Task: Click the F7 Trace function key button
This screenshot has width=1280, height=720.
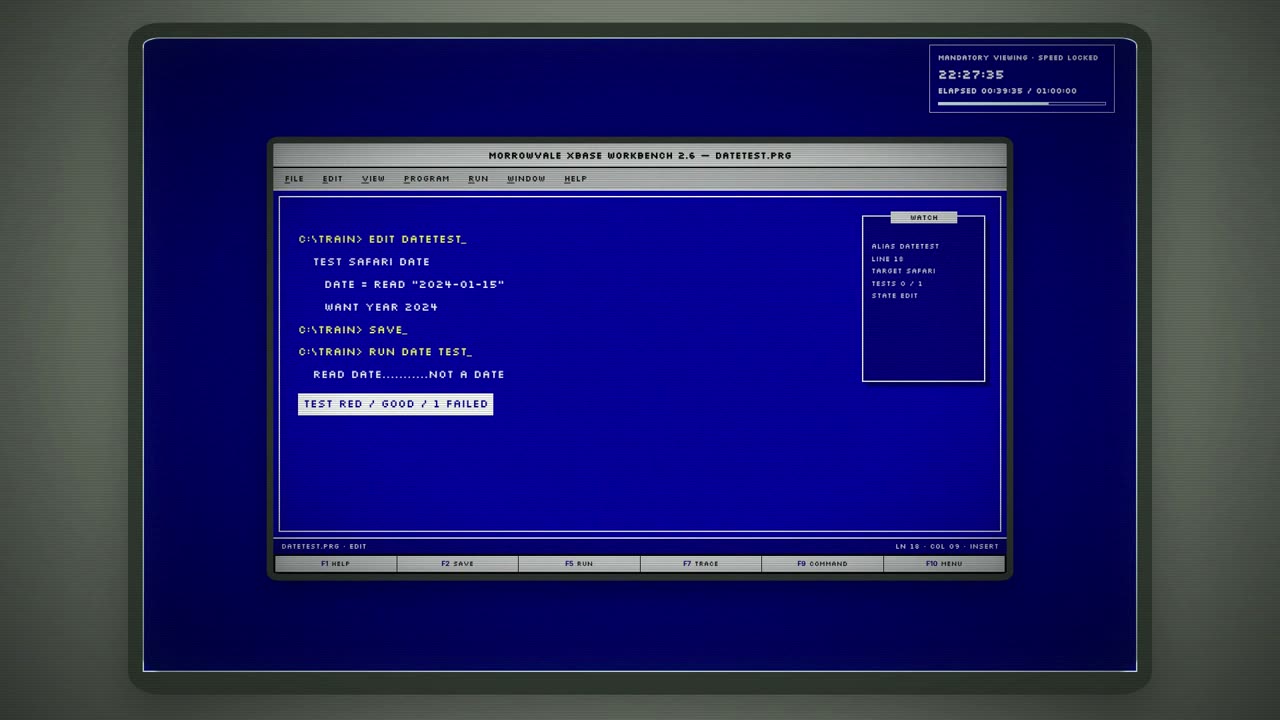Action: pos(701,564)
